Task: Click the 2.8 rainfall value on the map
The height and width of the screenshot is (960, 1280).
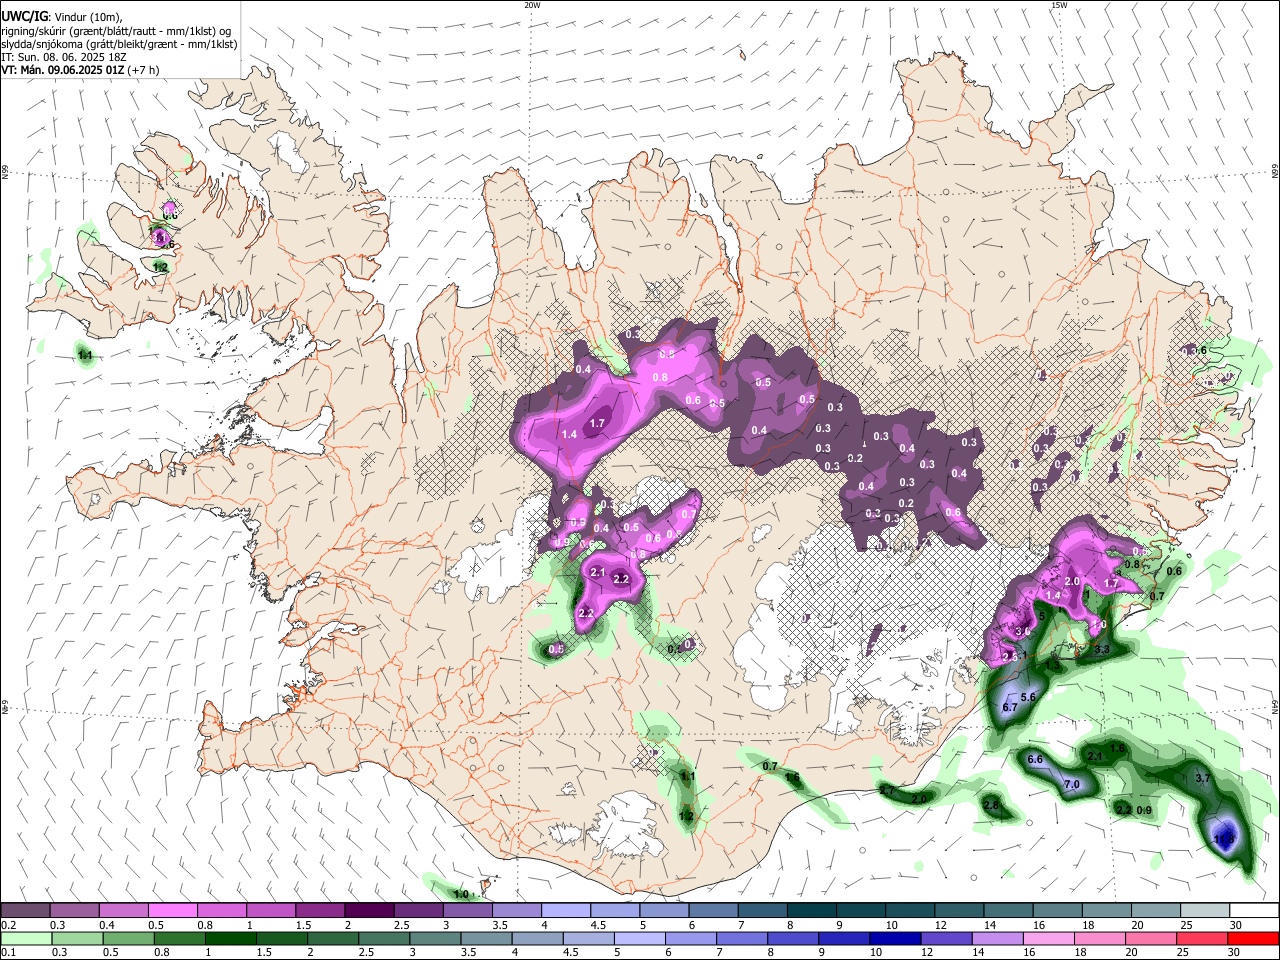Action: coord(991,805)
